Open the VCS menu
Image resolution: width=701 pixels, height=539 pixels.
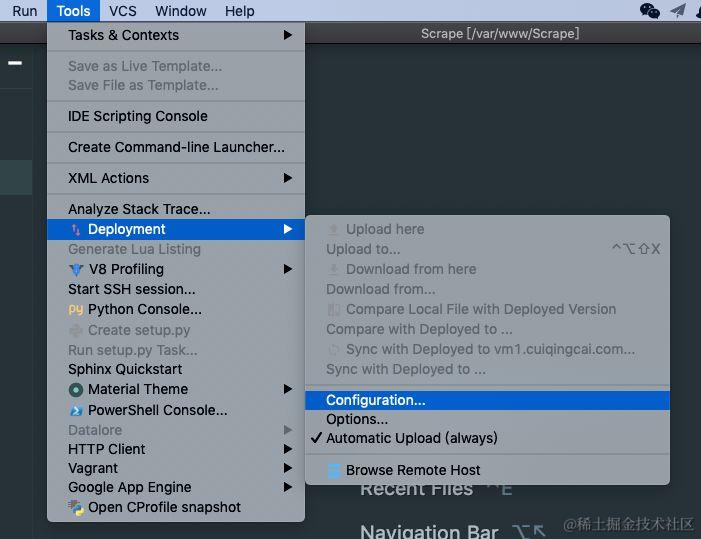click(122, 11)
